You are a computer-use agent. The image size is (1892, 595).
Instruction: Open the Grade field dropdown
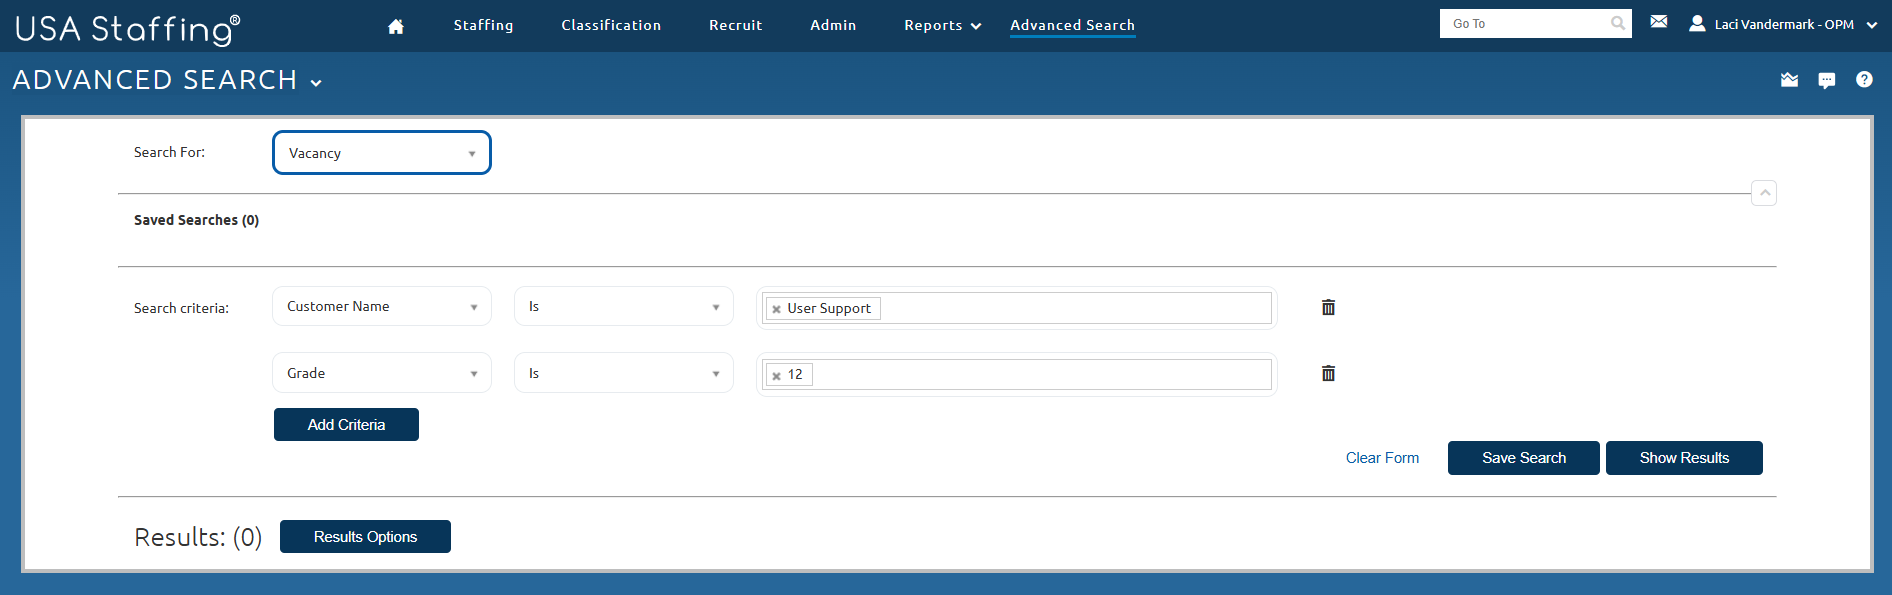382,373
